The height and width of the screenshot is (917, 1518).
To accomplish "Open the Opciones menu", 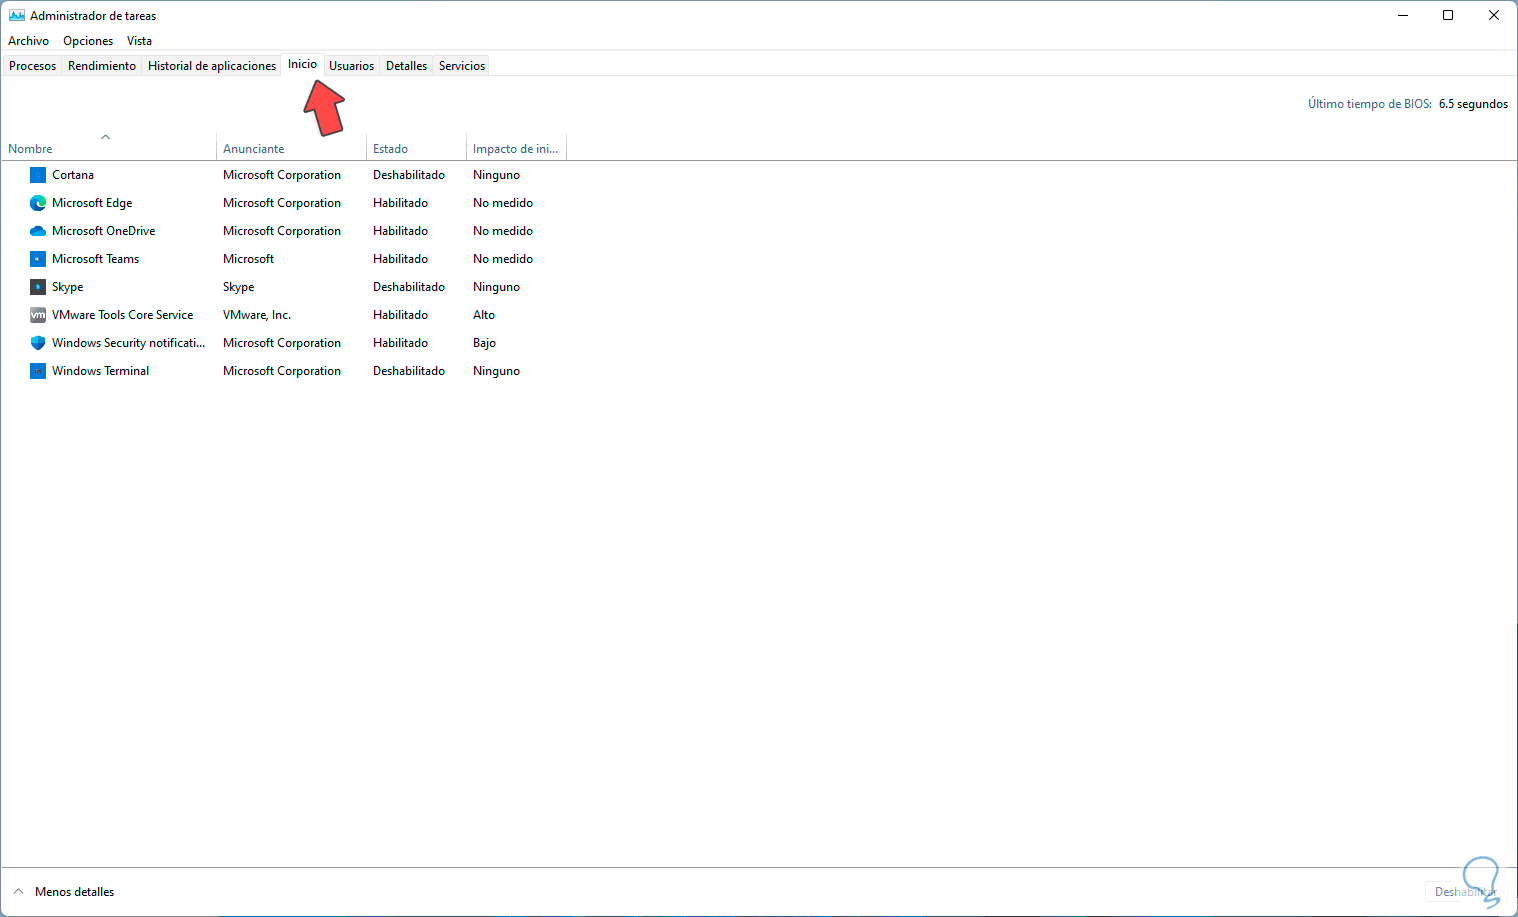I will [88, 41].
